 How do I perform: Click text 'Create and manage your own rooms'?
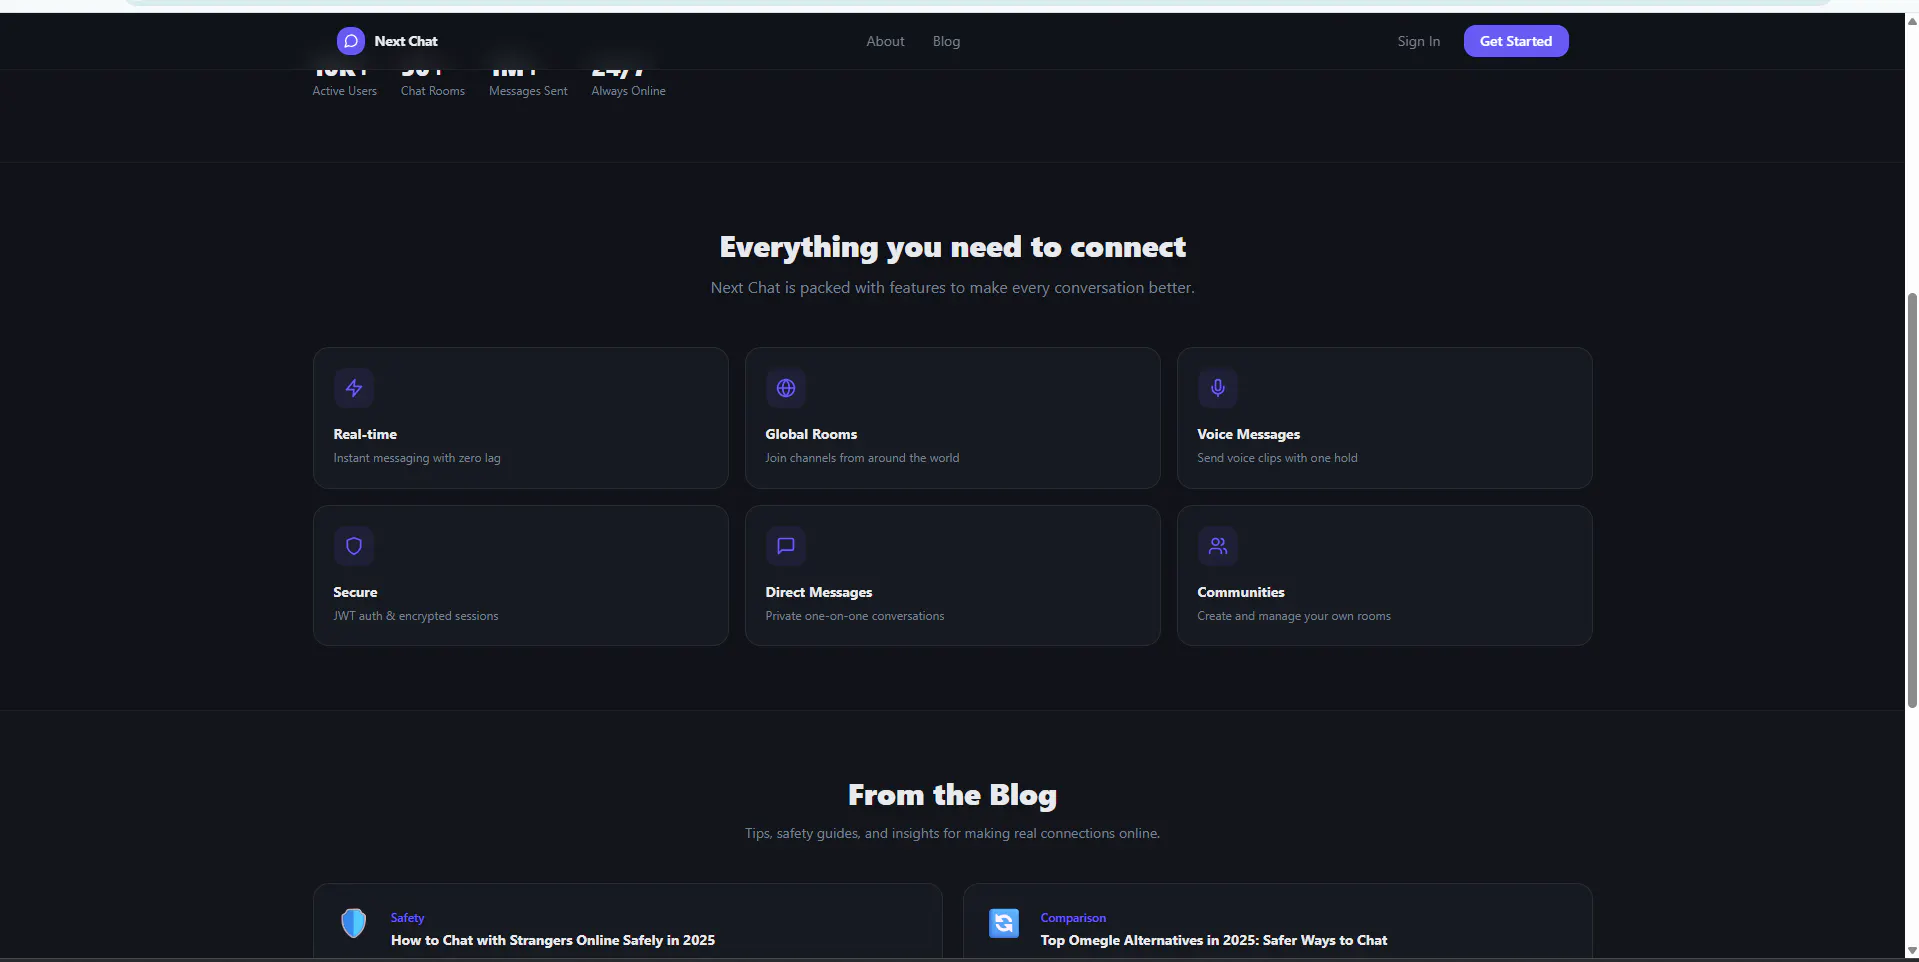pos(1294,616)
